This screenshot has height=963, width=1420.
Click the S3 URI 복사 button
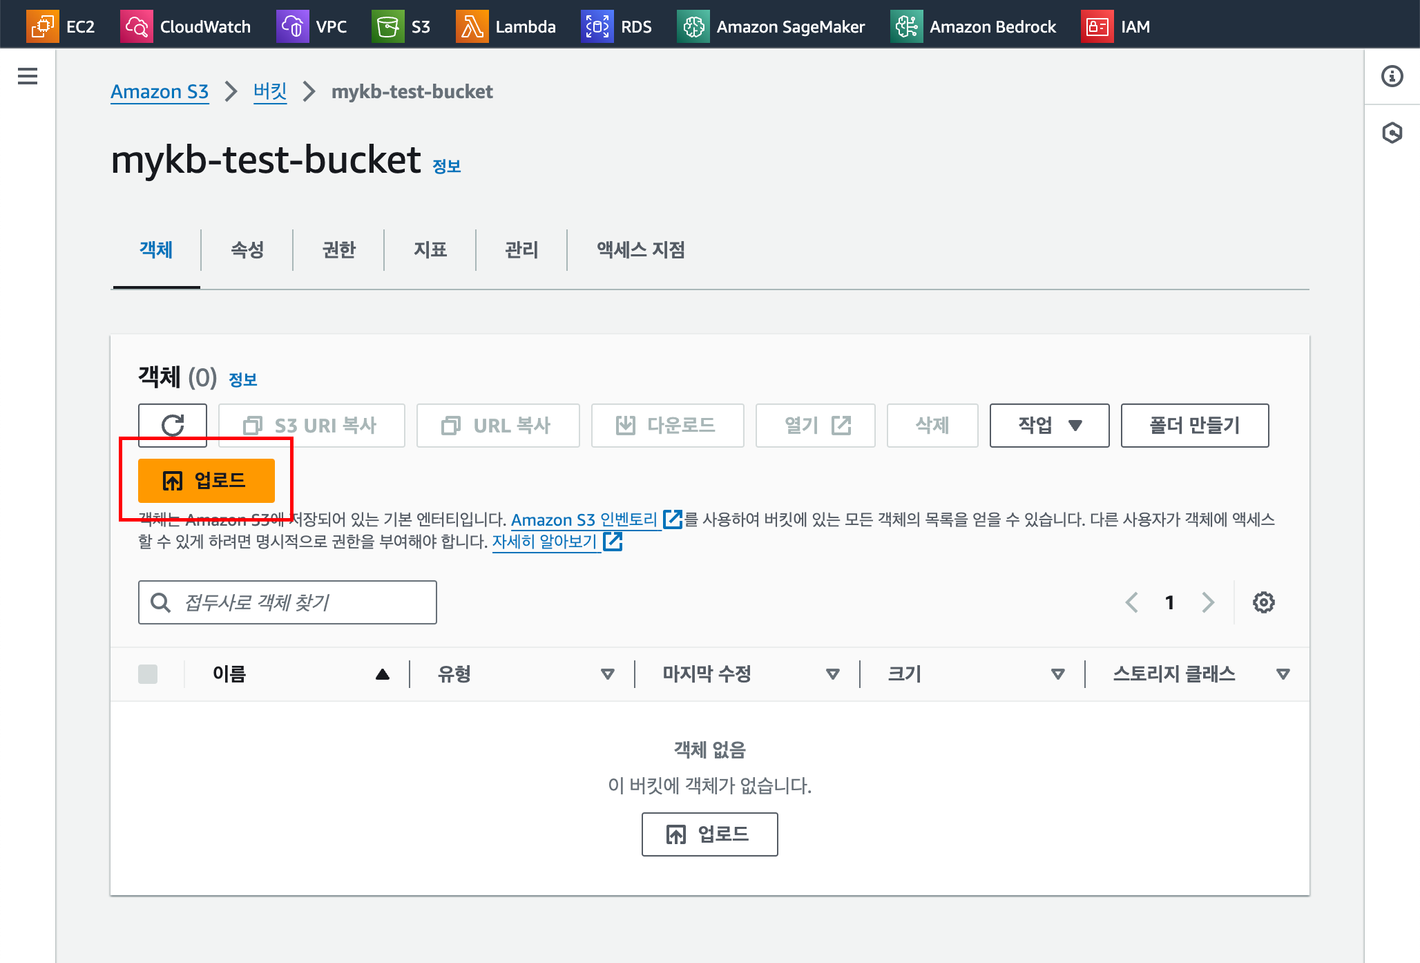pos(311,425)
